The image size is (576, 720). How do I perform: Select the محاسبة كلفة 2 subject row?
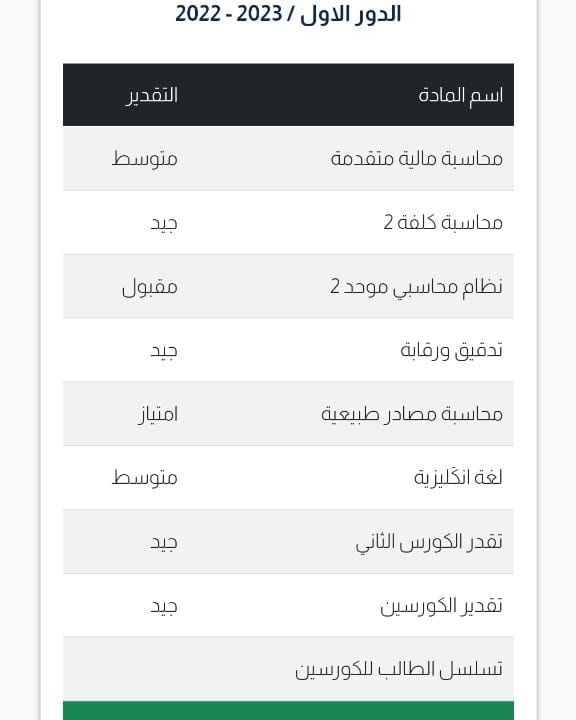288,223
